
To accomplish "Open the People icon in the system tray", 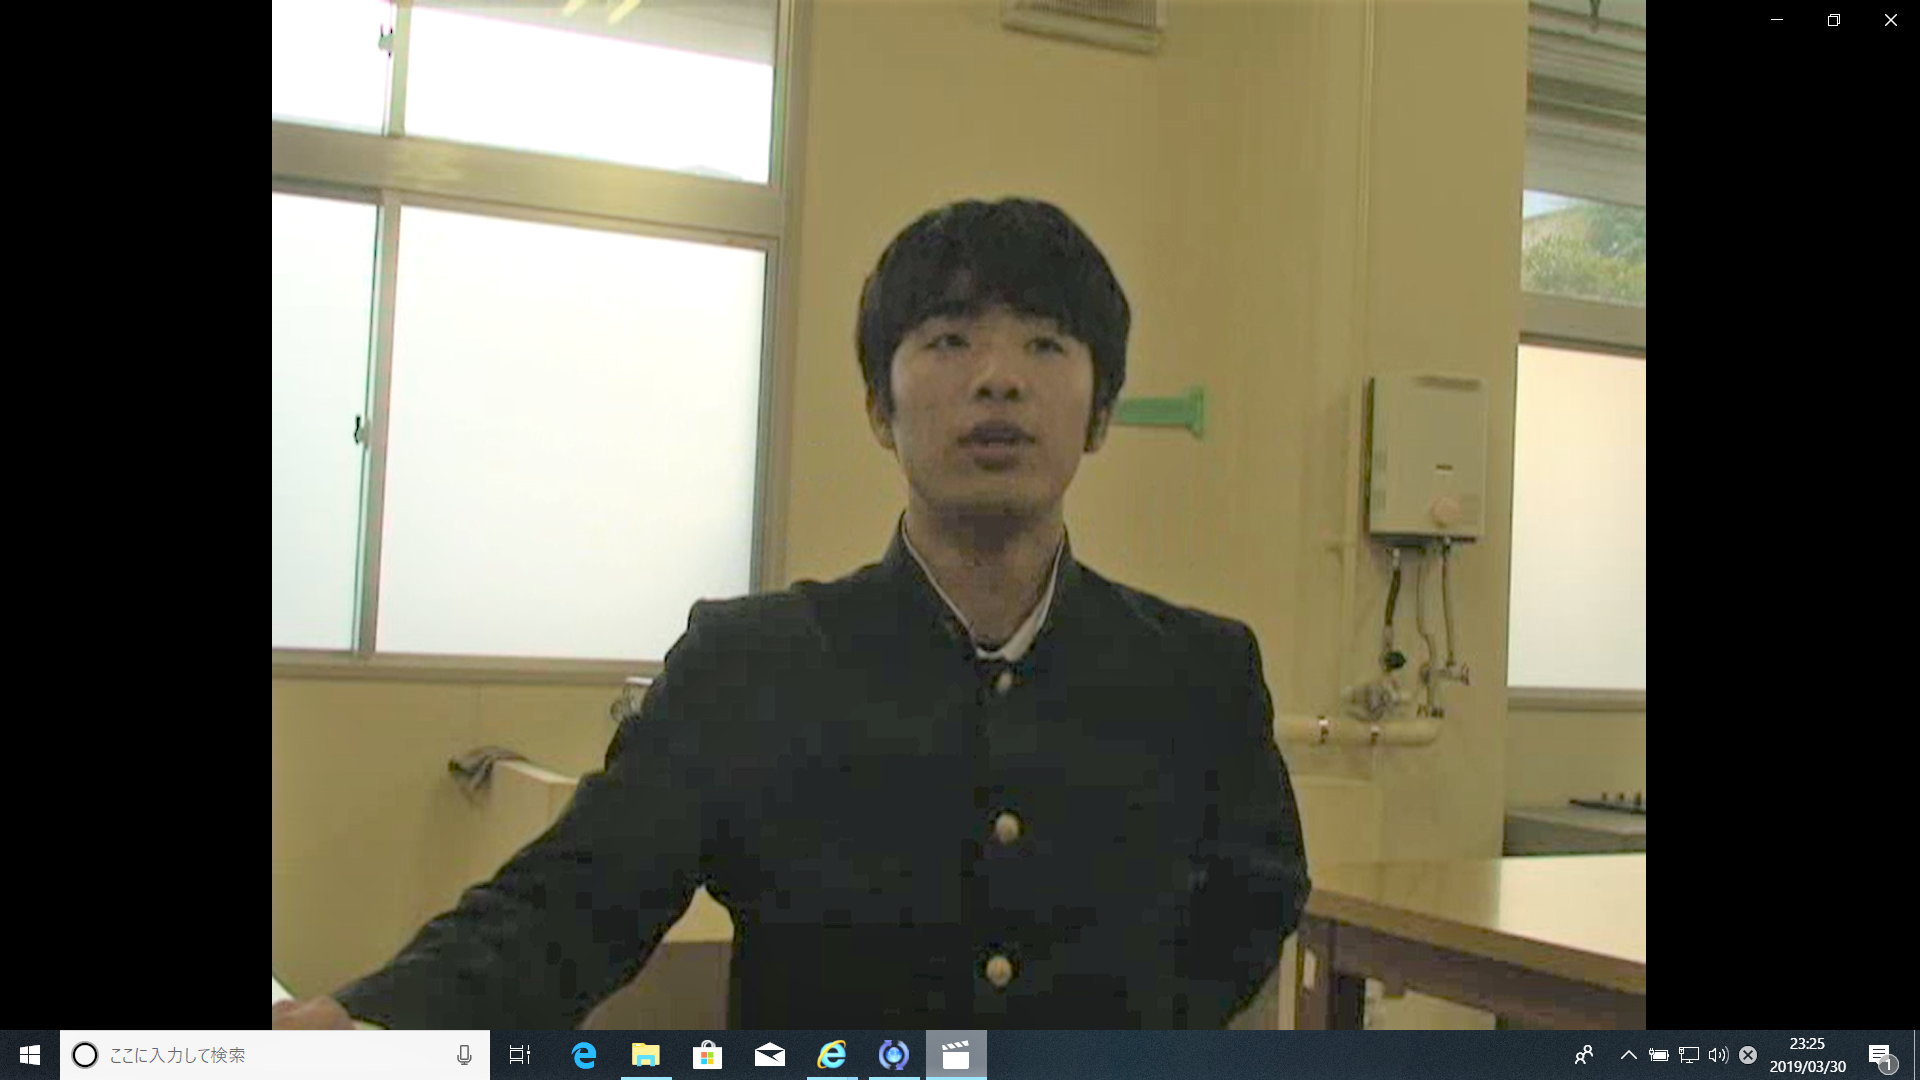I will [1584, 1055].
